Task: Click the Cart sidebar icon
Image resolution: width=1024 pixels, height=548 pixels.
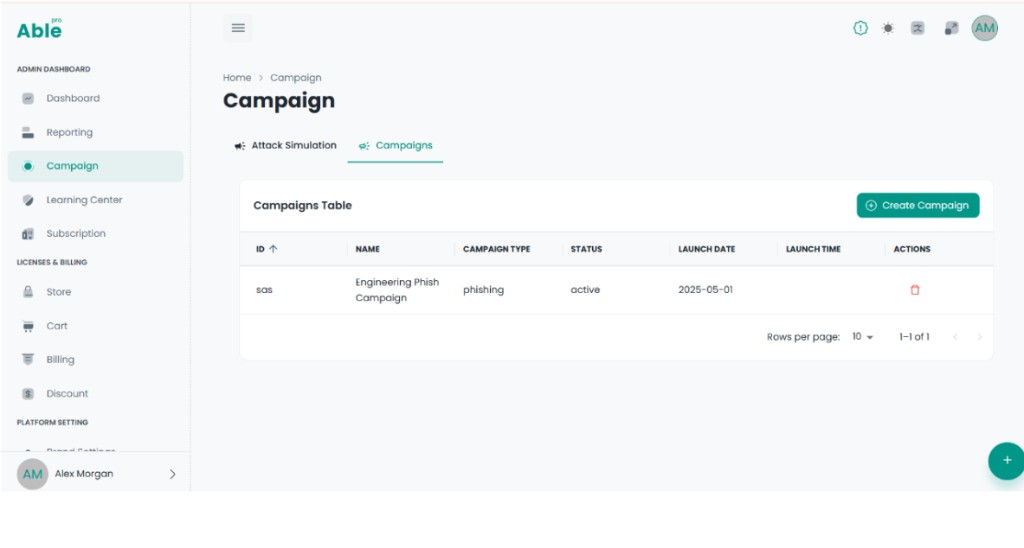Action: click(27, 326)
